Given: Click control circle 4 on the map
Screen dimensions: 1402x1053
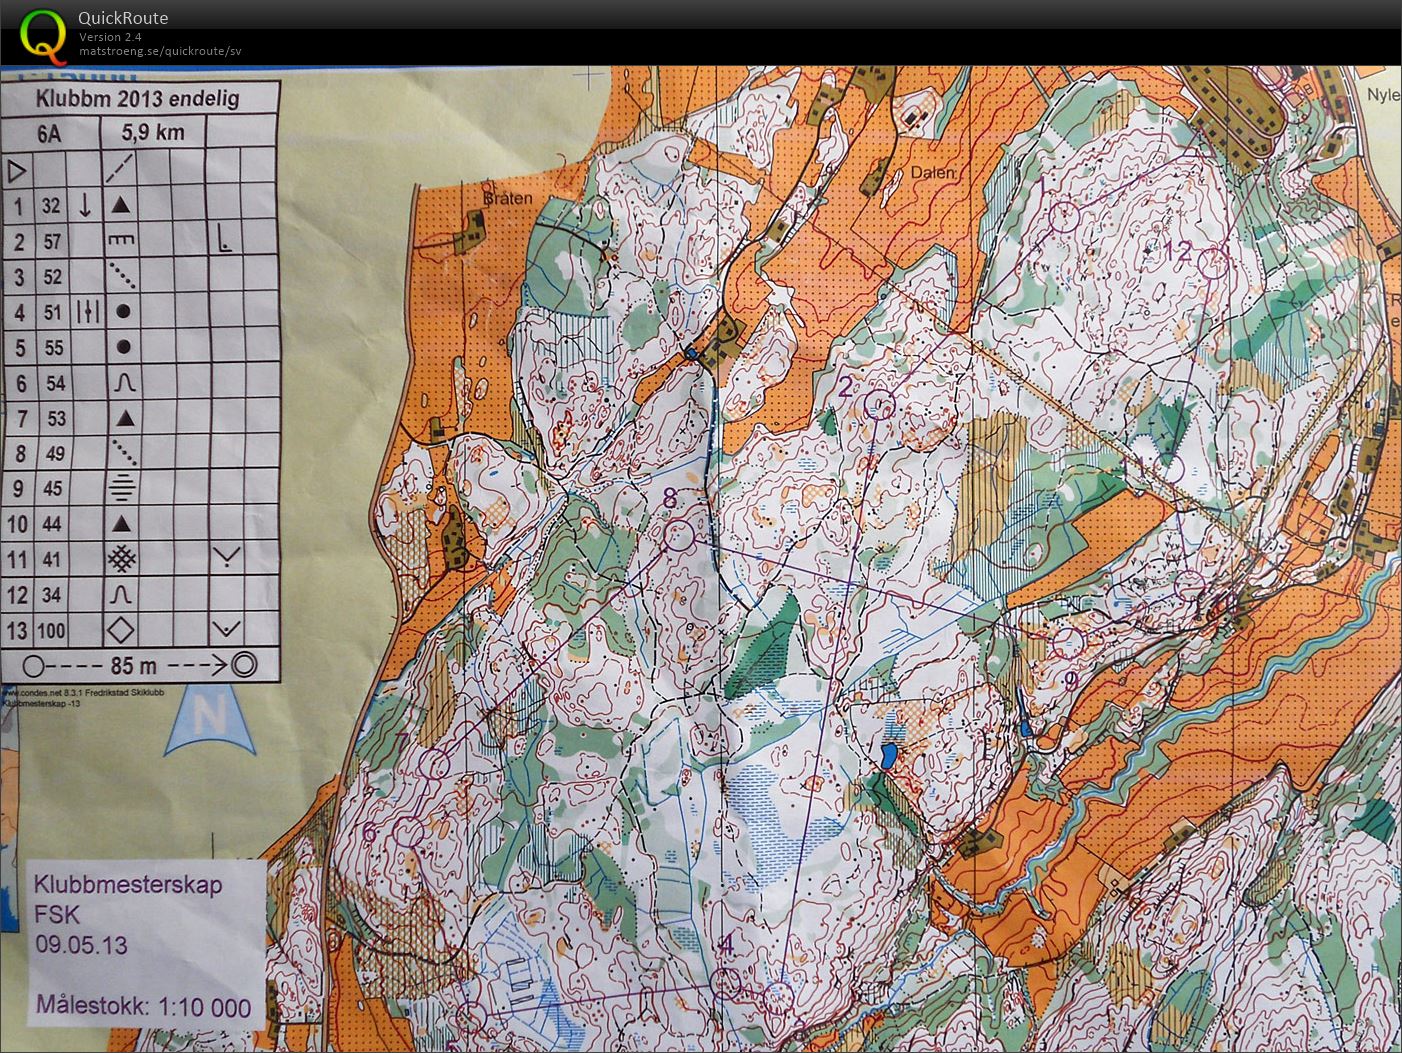Looking at the screenshot, I should tap(727, 983).
